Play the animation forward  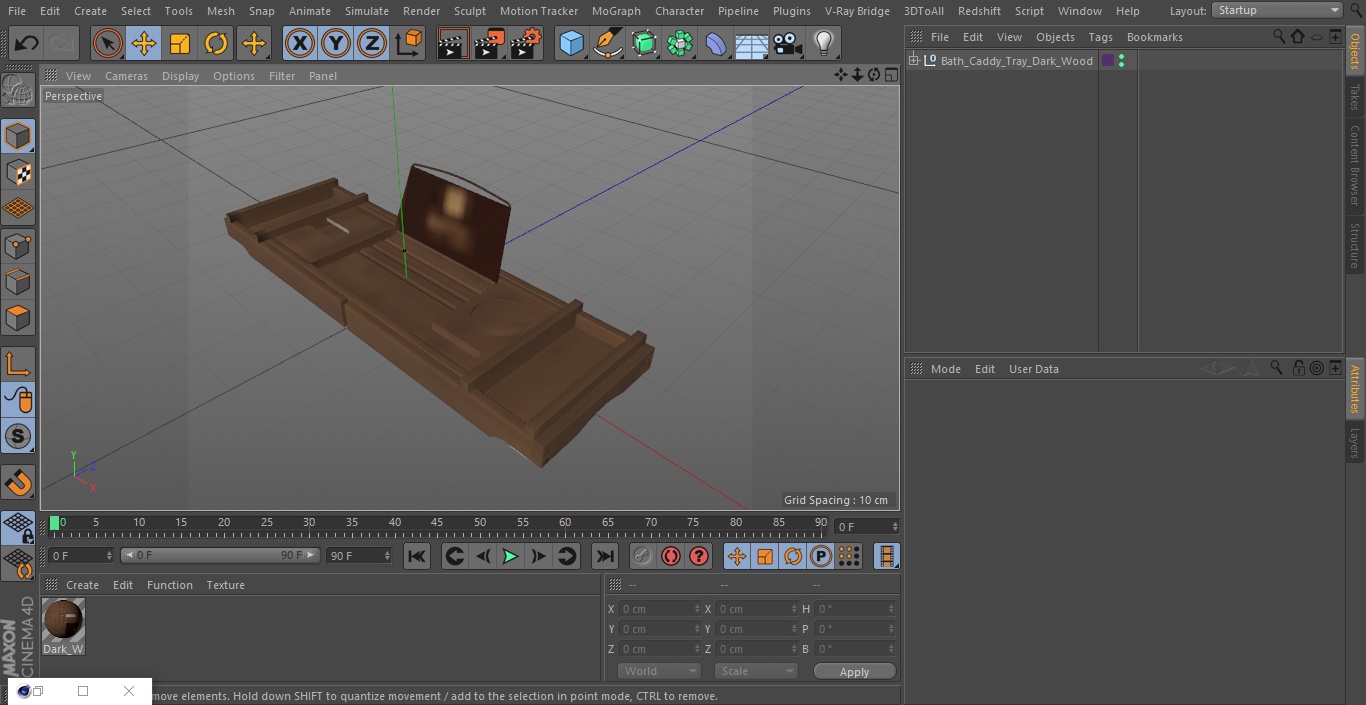pyautogui.click(x=510, y=556)
